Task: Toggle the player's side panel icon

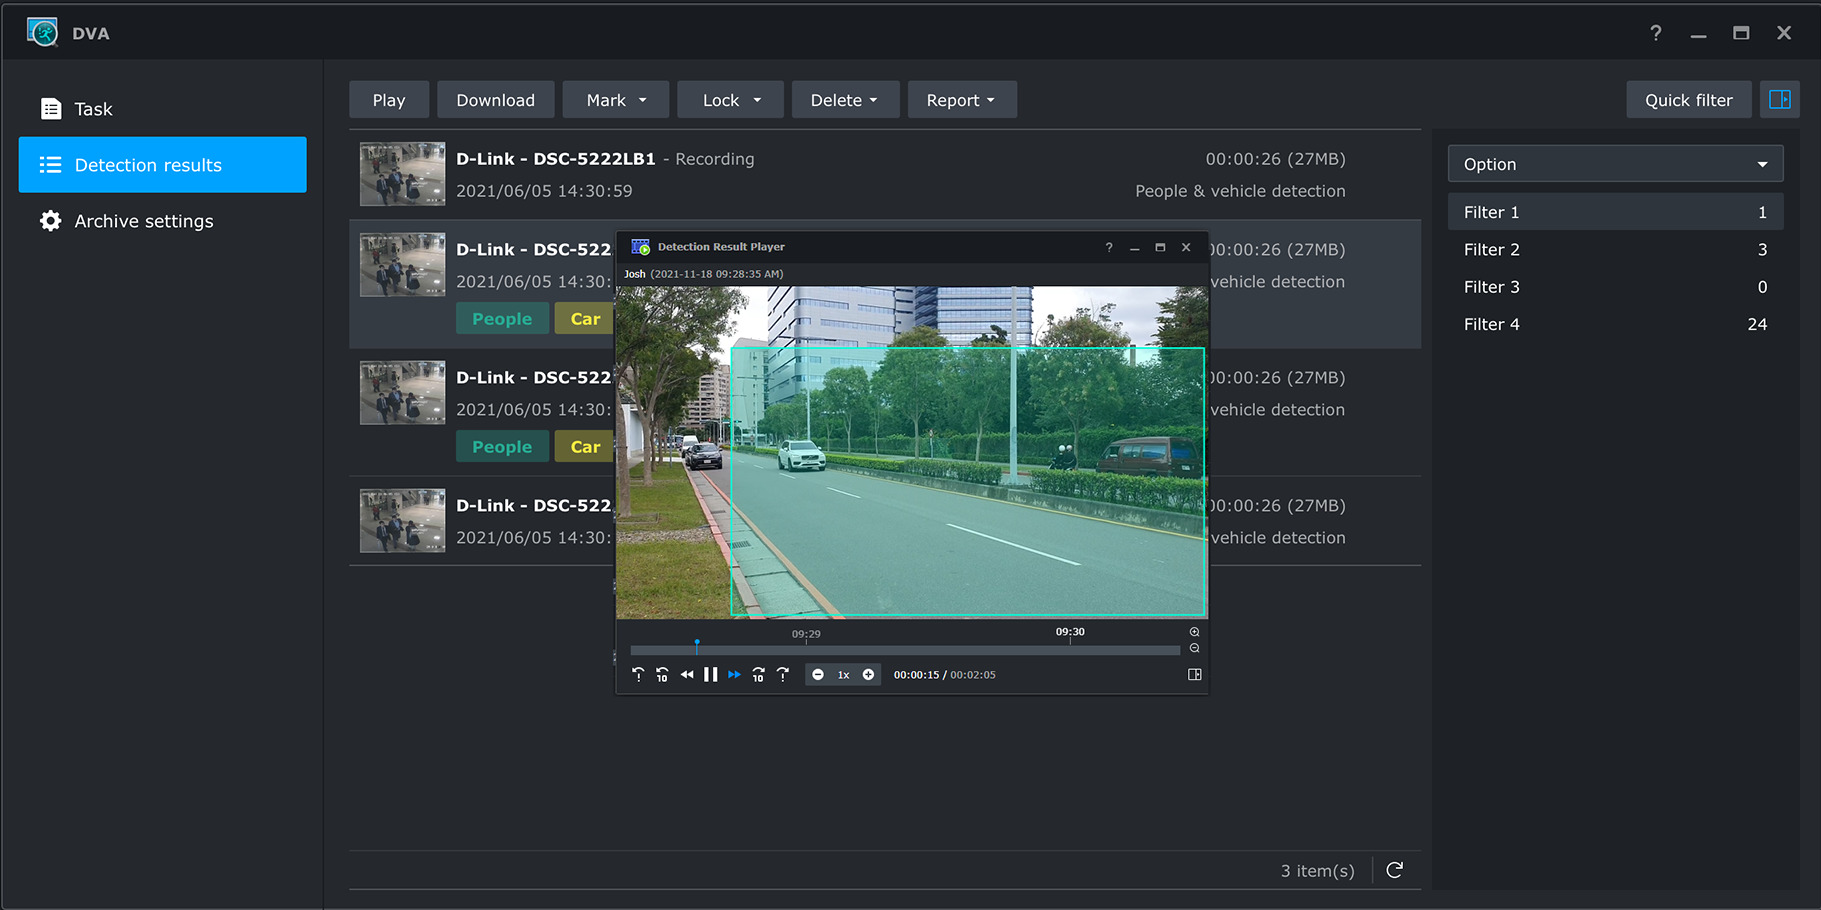Action: 1194,675
